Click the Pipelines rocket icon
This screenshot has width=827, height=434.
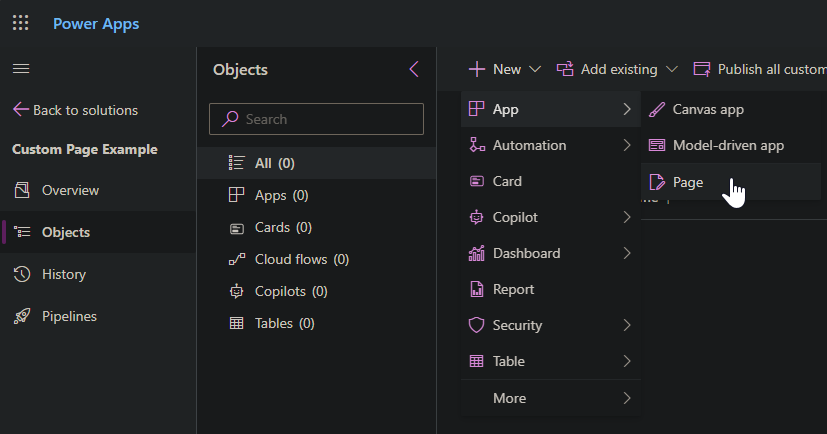22,316
